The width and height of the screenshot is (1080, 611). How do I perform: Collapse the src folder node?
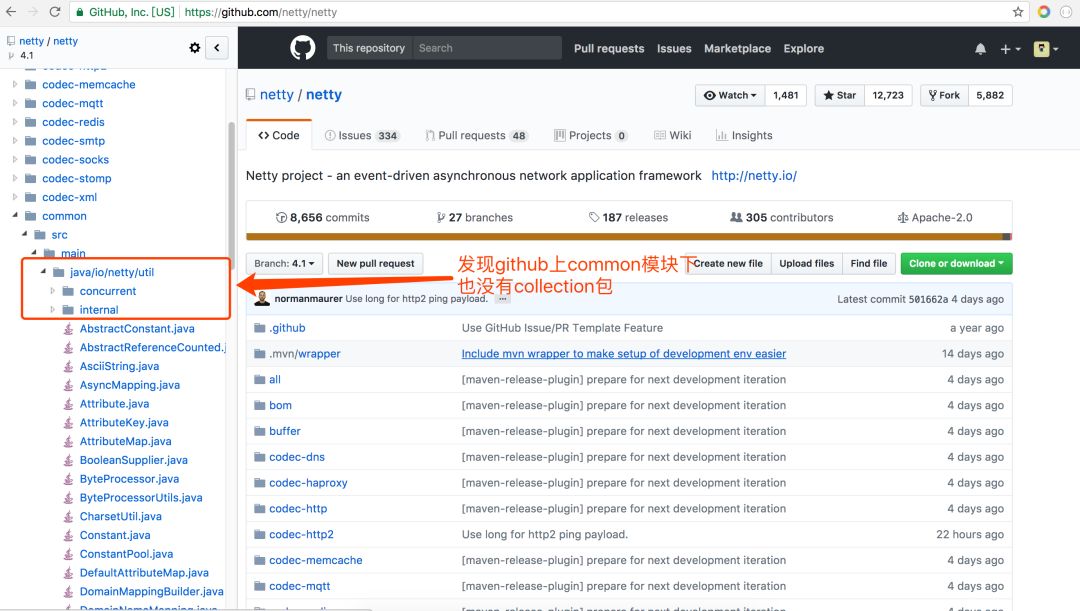[x=24, y=234]
